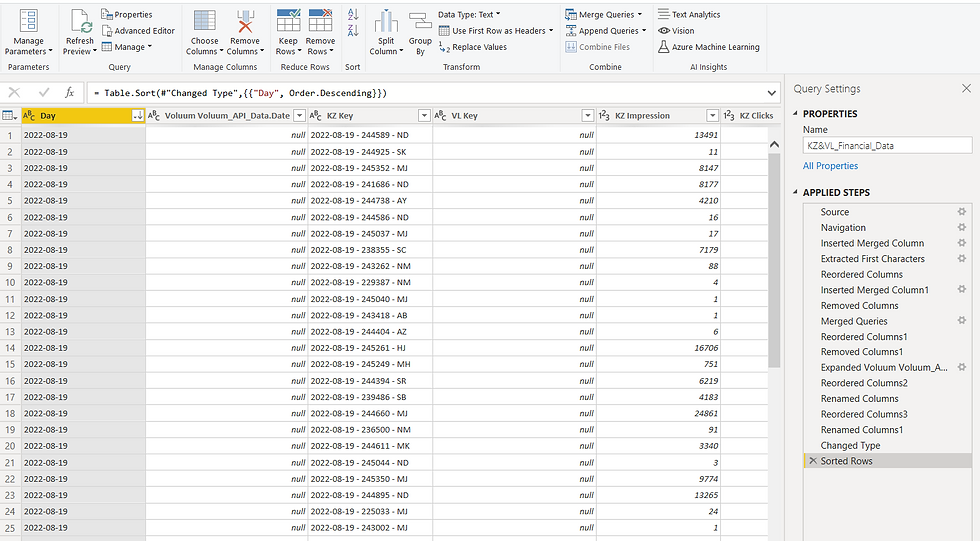Viewport: 980px width, 541px height.
Task: Select the KZ Key column header
Action: click(x=370, y=116)
